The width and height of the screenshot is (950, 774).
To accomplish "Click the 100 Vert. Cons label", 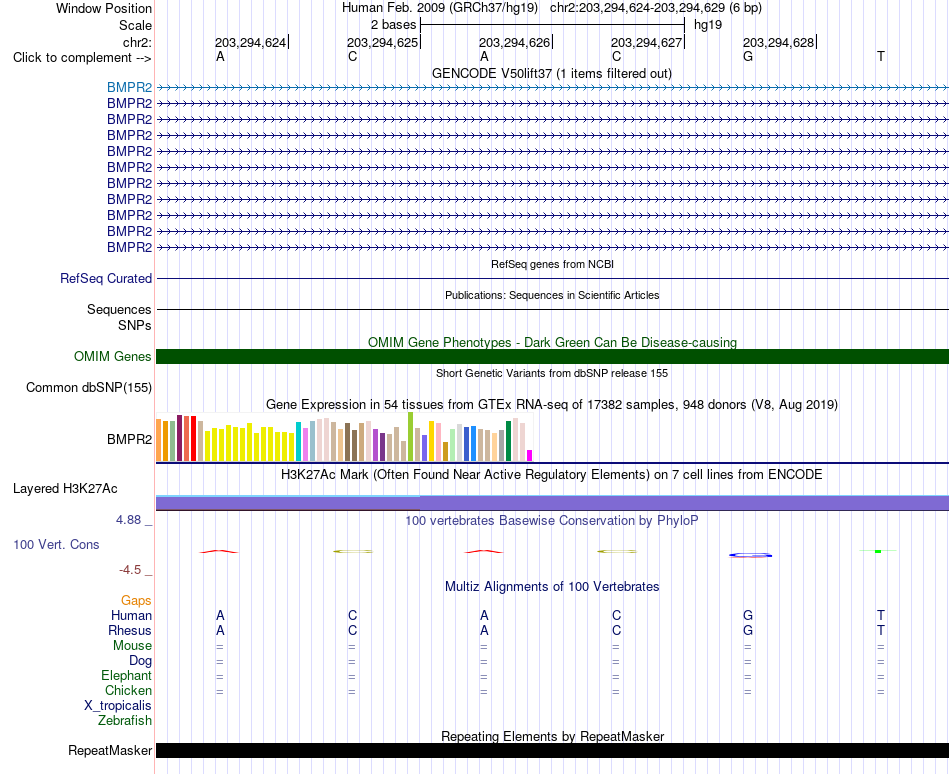I will click(56, 544).
